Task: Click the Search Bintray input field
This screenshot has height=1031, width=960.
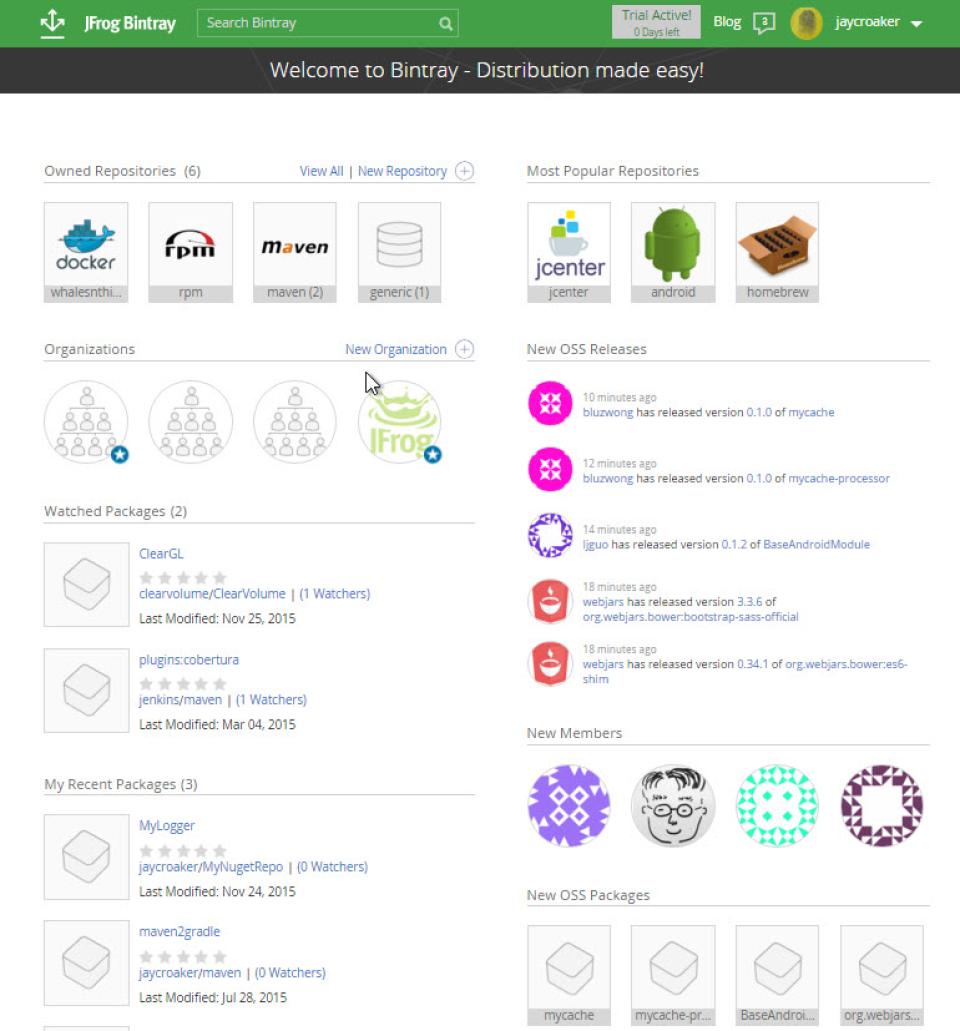Action: 327,23
